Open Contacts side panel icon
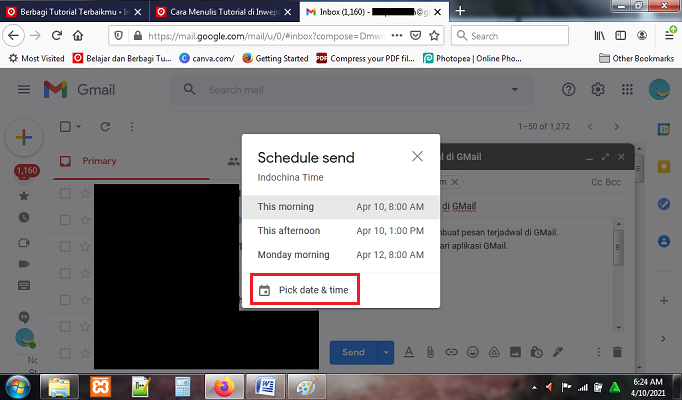This screenshot has width=682, height=400. (x=664, y=241)
